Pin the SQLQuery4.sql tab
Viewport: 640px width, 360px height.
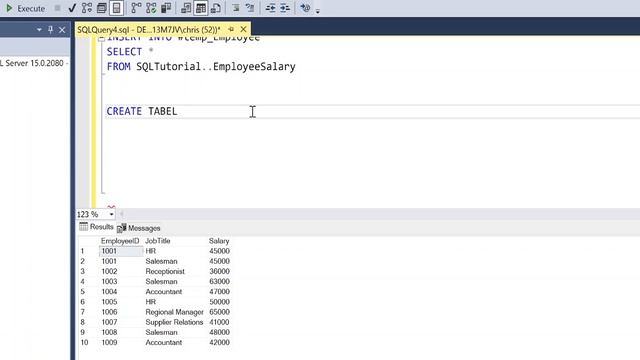(x=231, y=29)
